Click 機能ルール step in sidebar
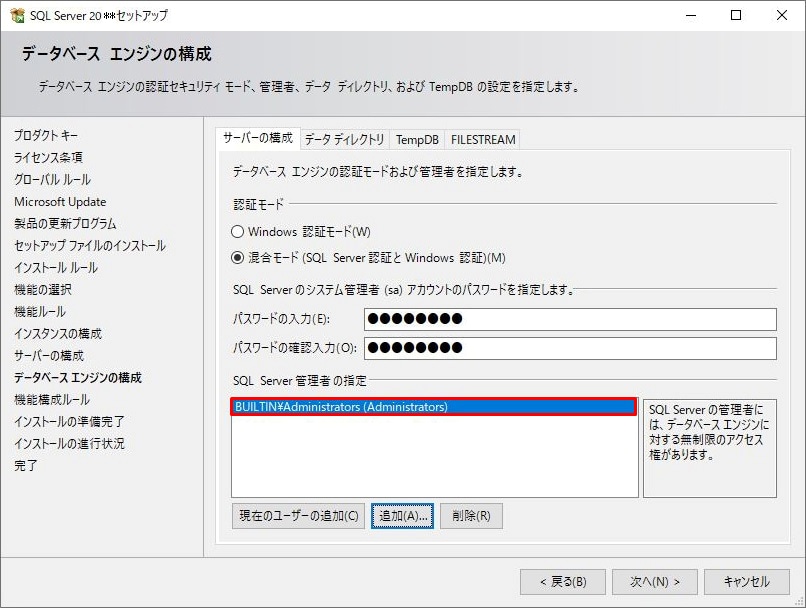The width and height of the screenshot is (806, 608). (40, 312)
